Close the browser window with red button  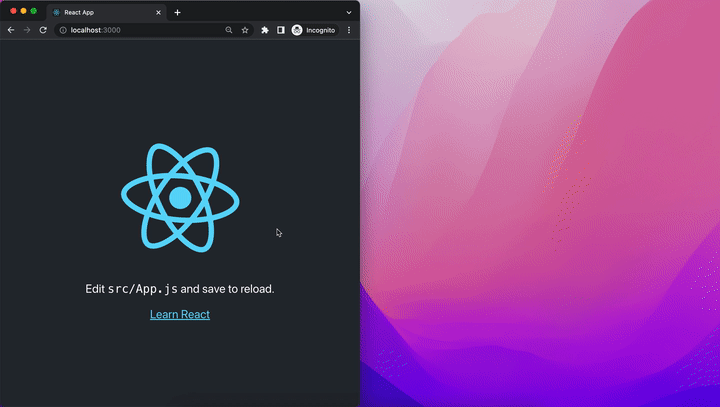13,11
